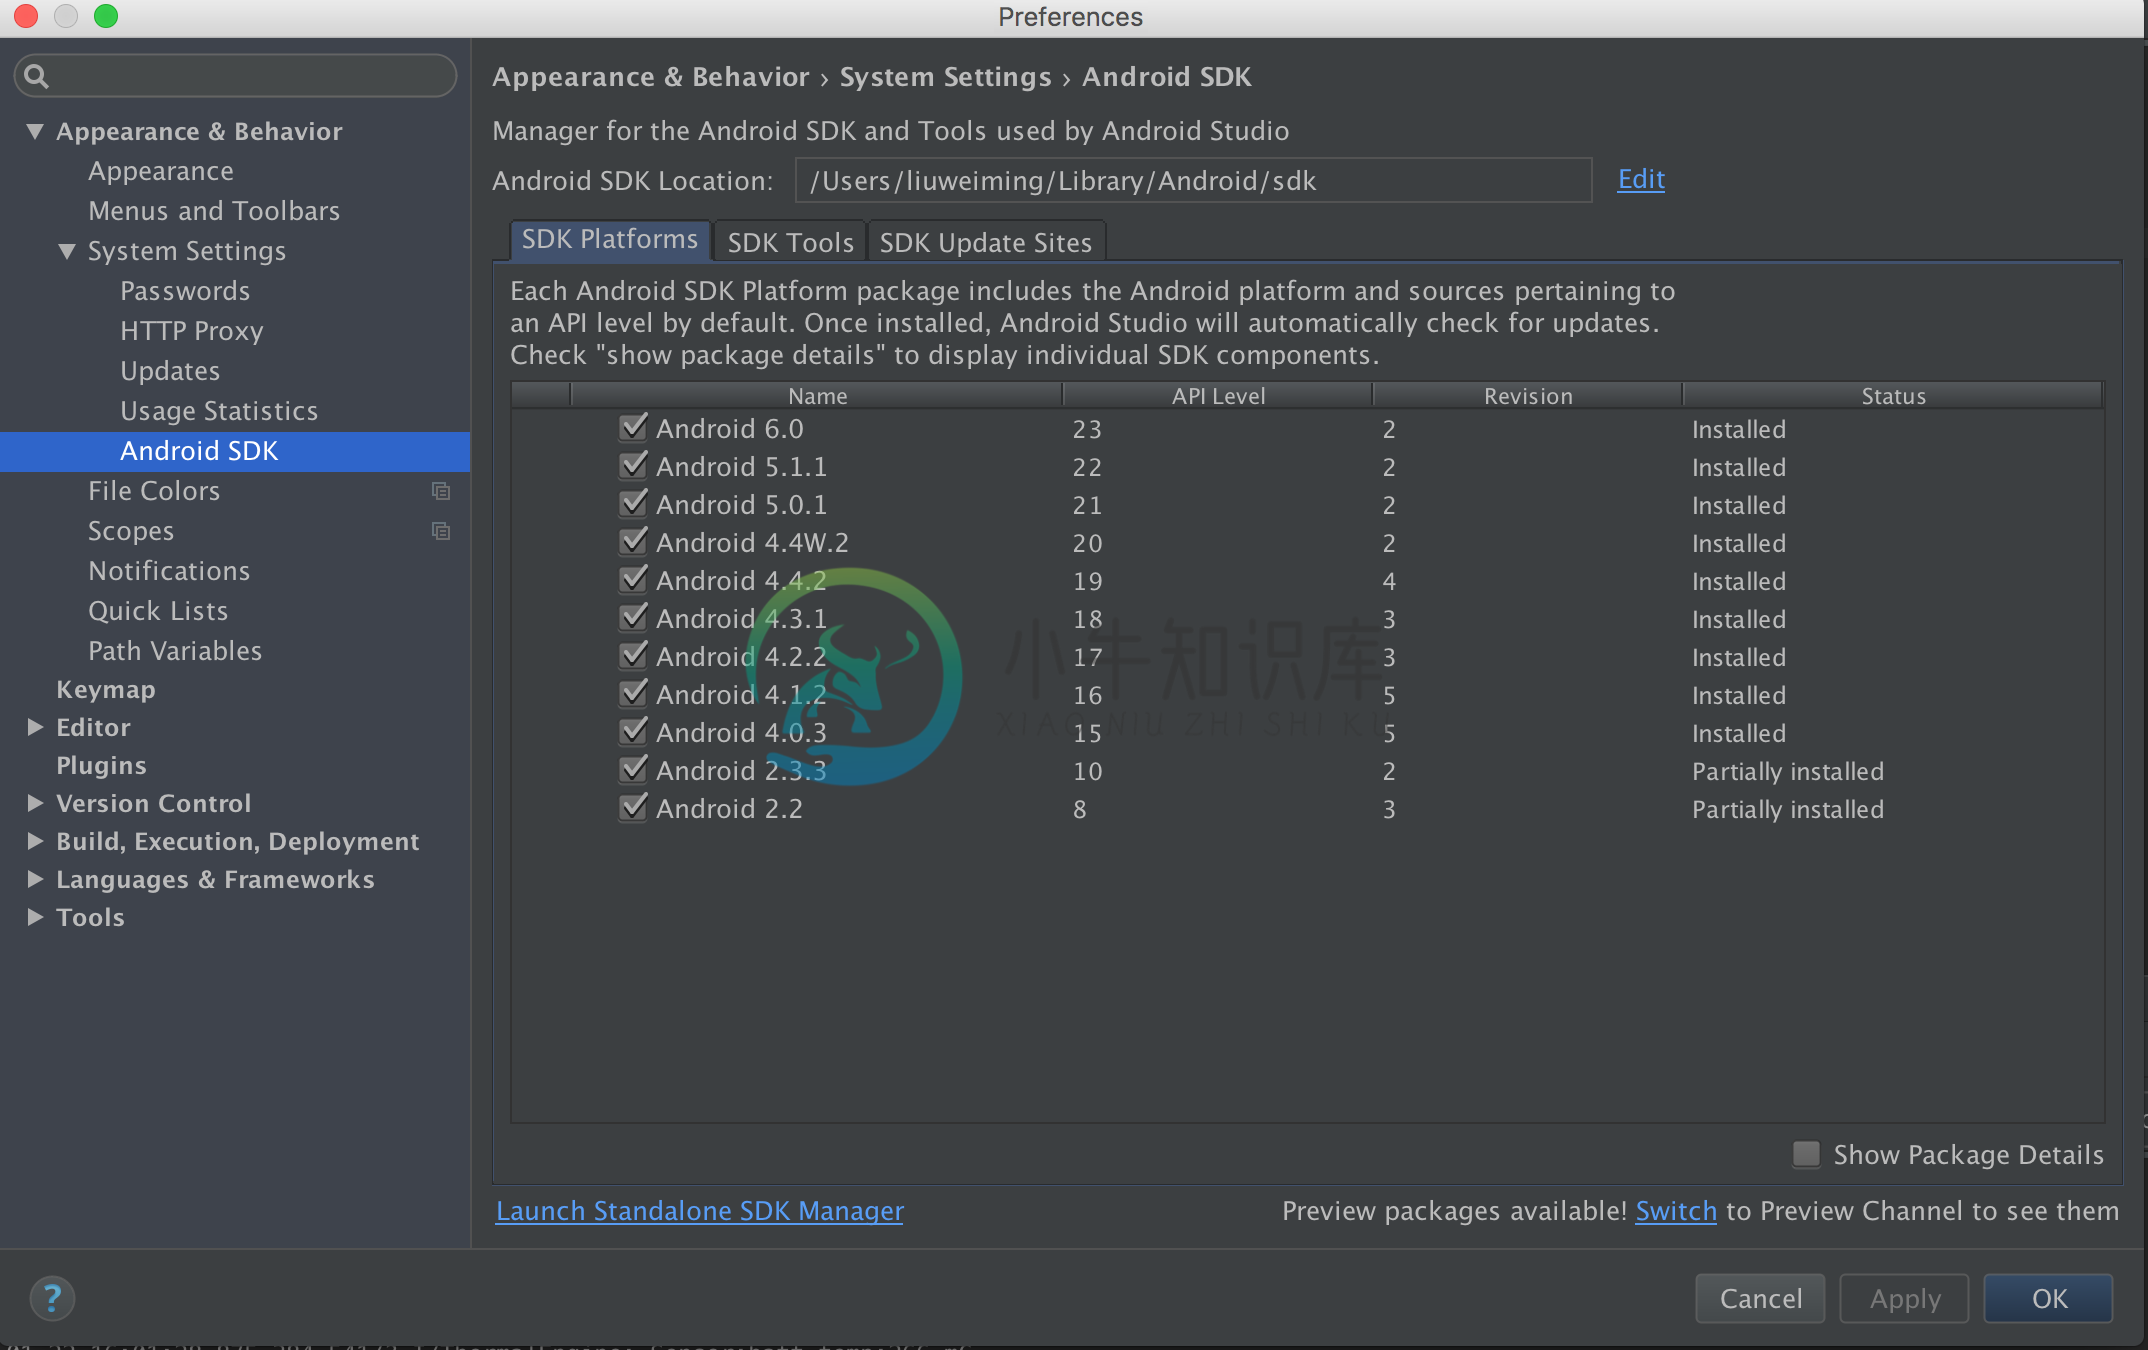2148x1350 pixels.
Task: Sort by the Revision column header
Action: click(1527, 396)
